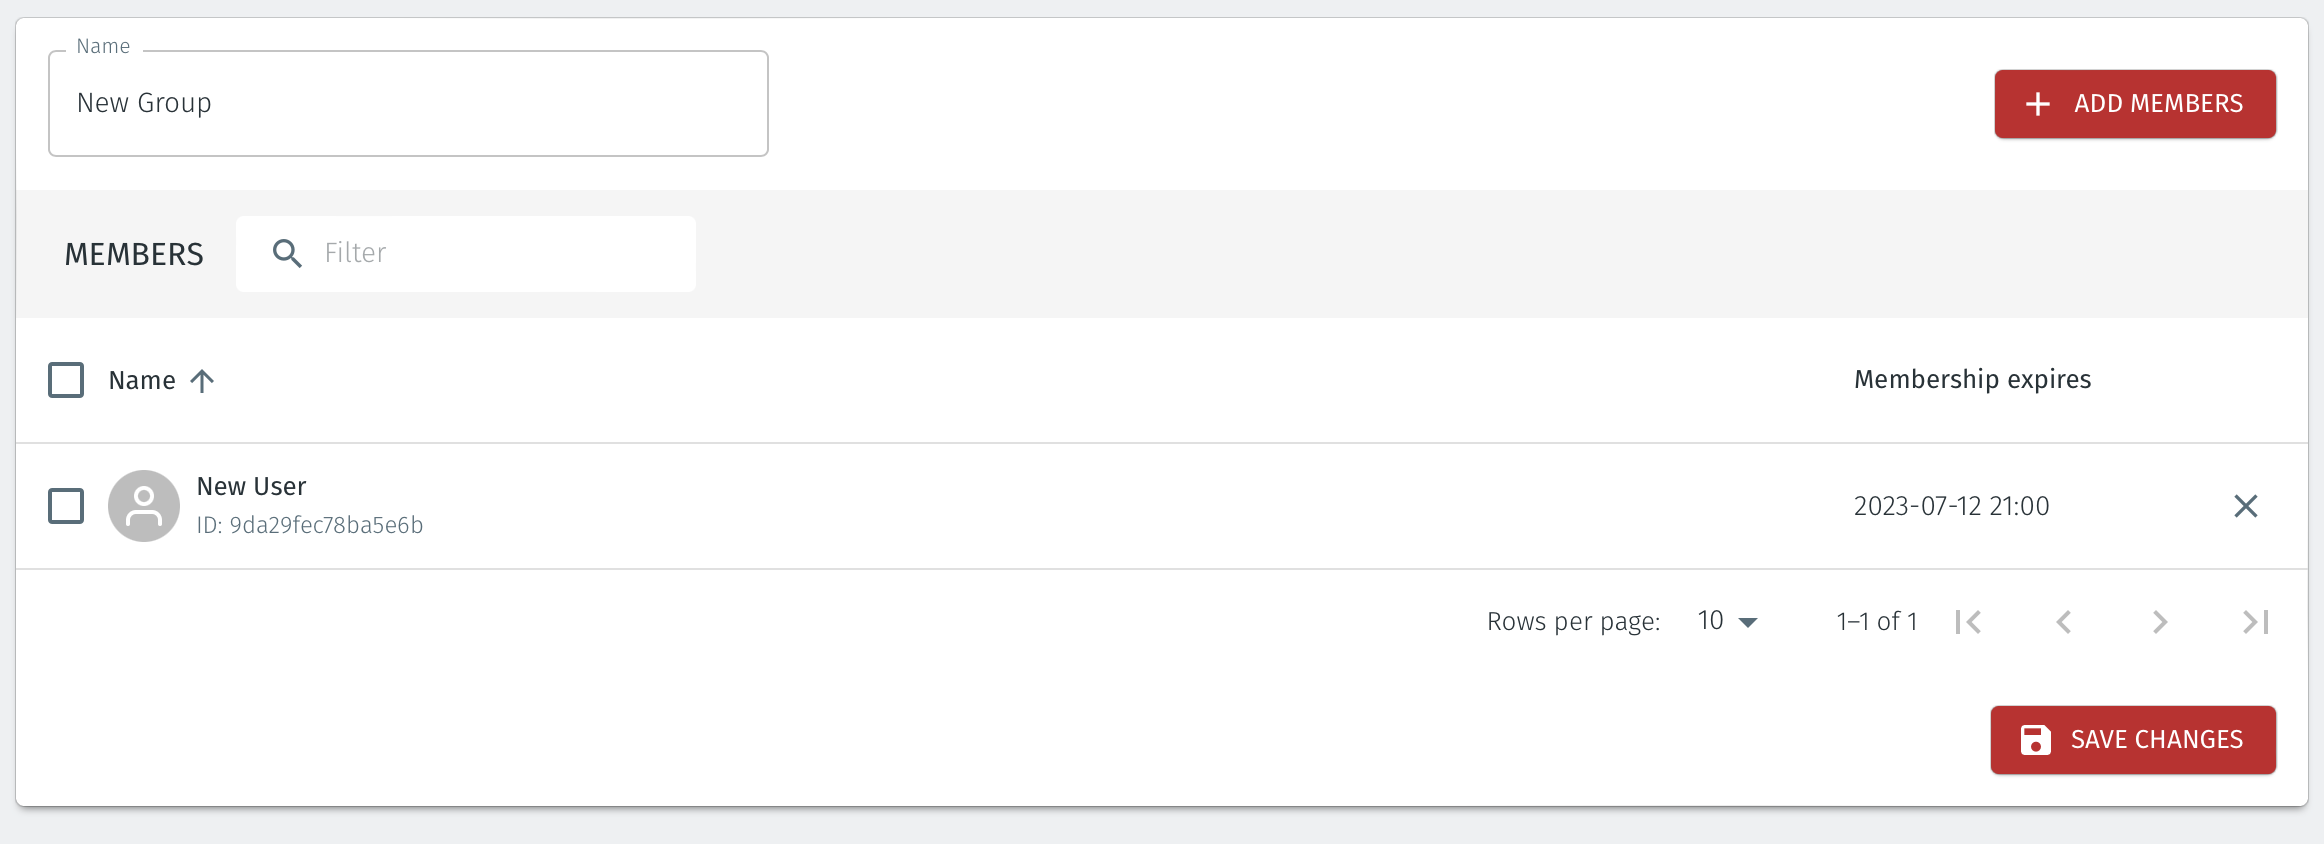2324x844 pixels.
Task: Check the select-all members checkbox
Action: [65, 380]
